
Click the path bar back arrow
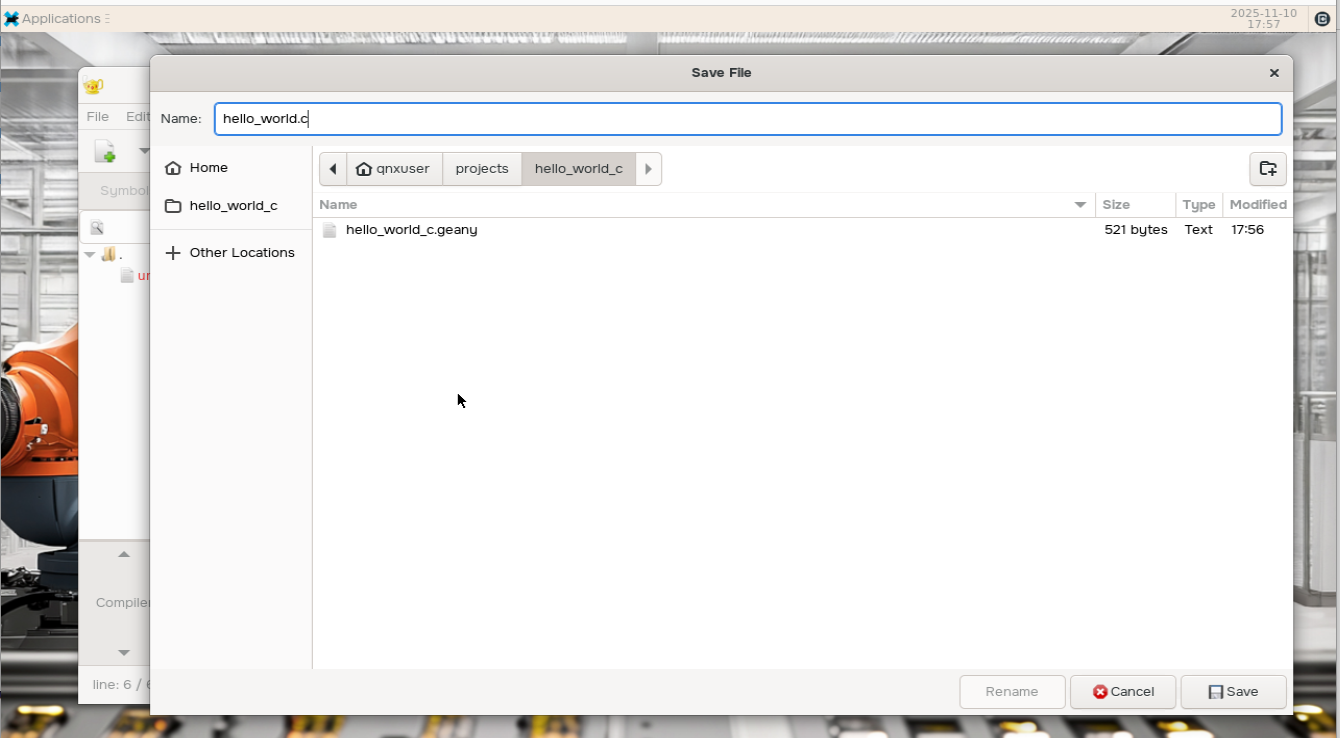[333, 169]
